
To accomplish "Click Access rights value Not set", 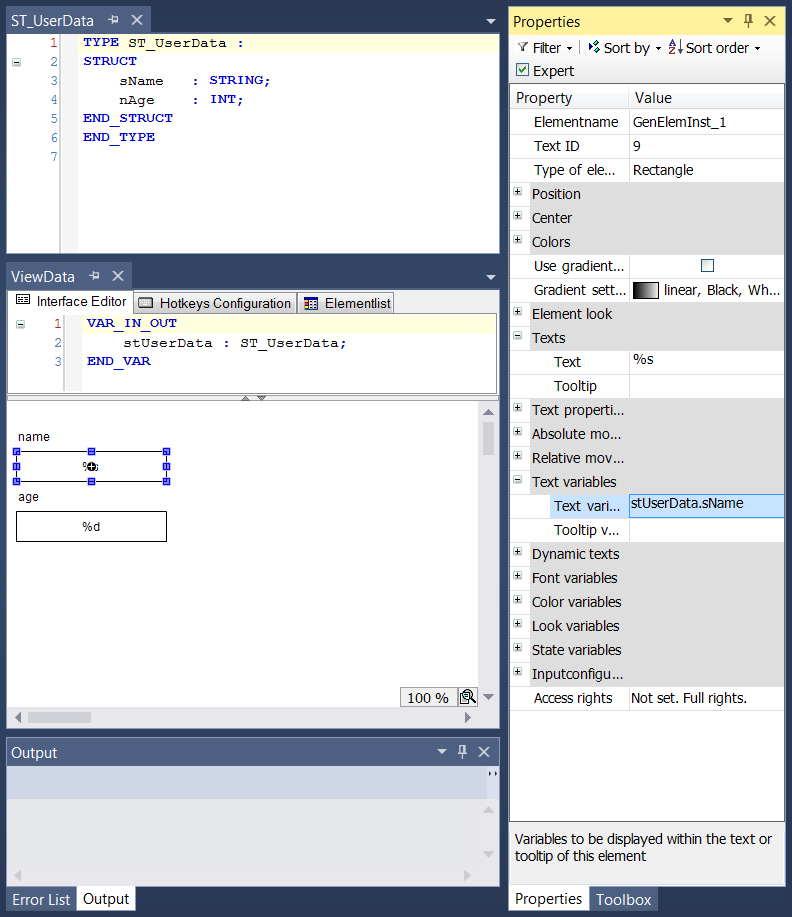I will [x=706, y=698].
